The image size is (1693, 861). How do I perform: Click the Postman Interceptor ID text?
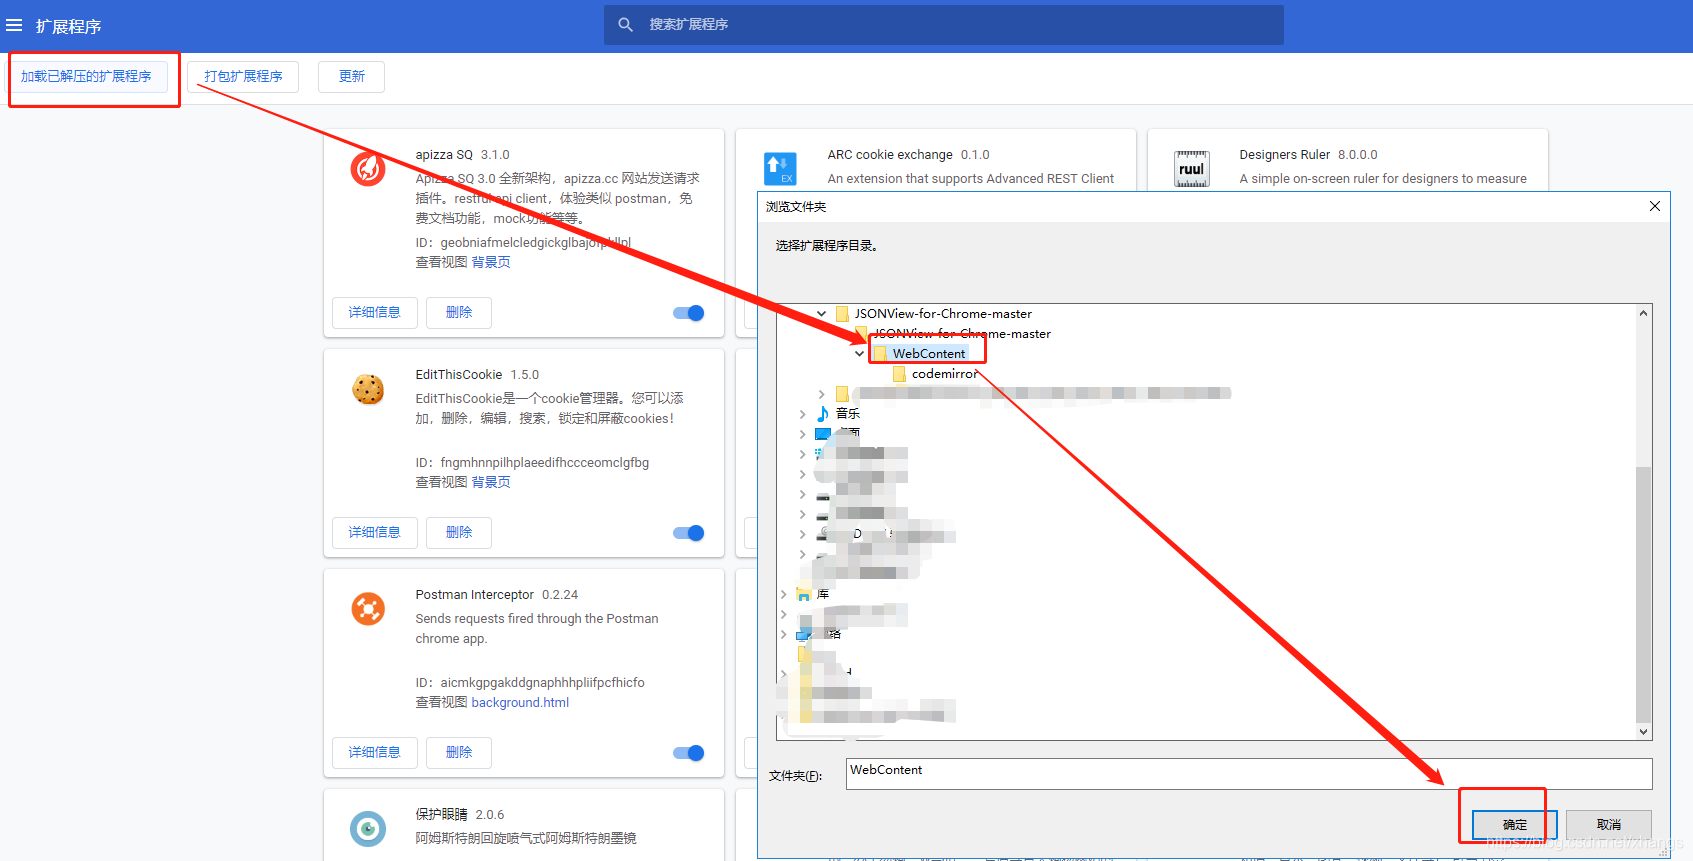click(x=530, y=683)
